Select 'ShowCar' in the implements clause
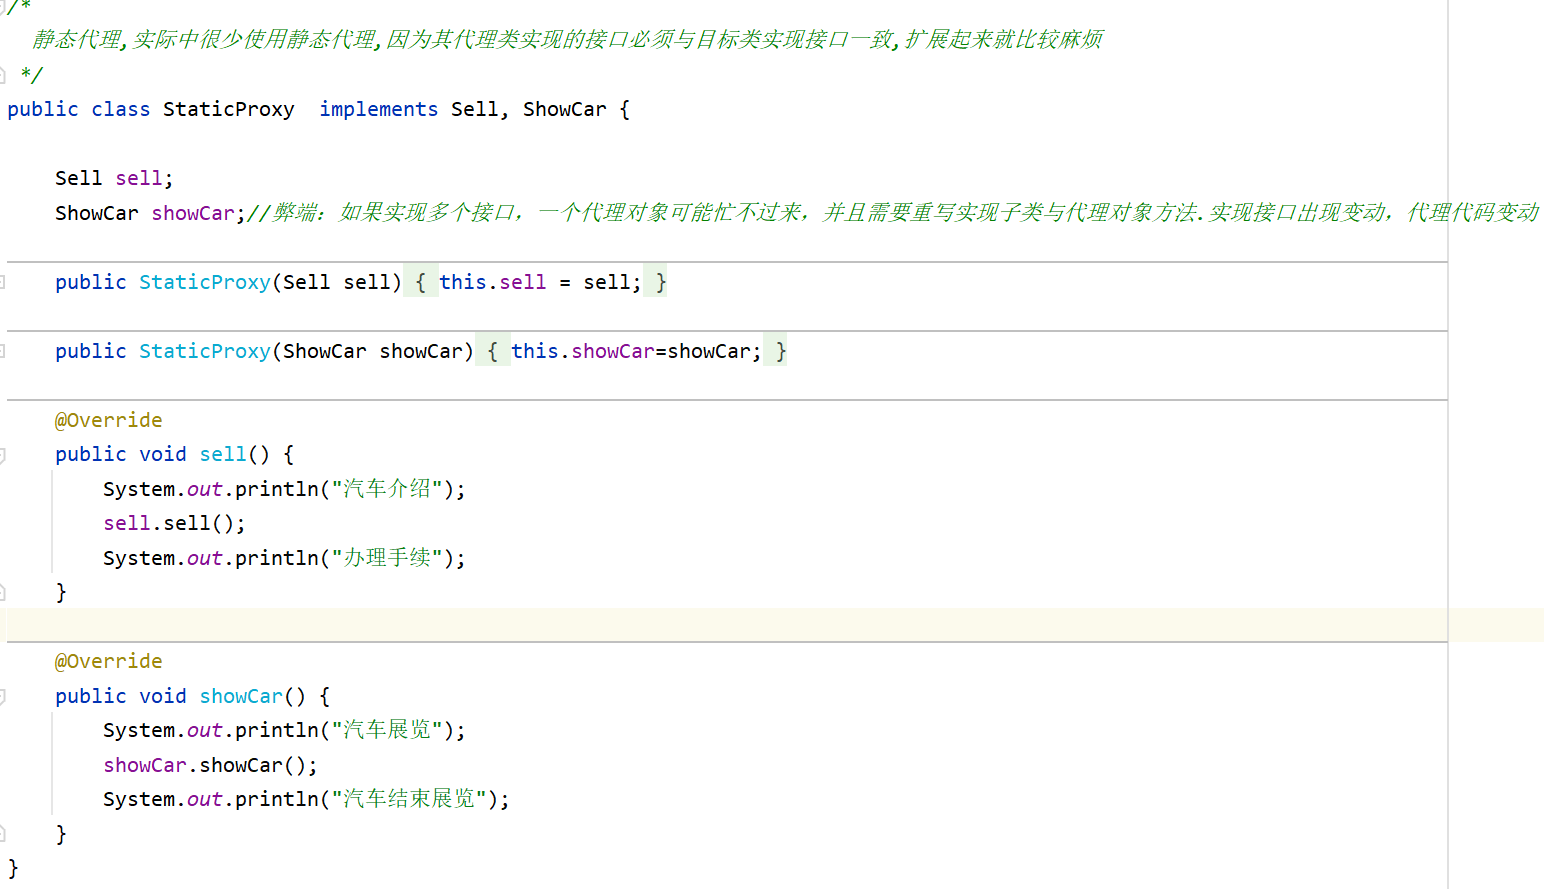The width and height of the screenshot is (1544, 889). click(x=564, y=110)
